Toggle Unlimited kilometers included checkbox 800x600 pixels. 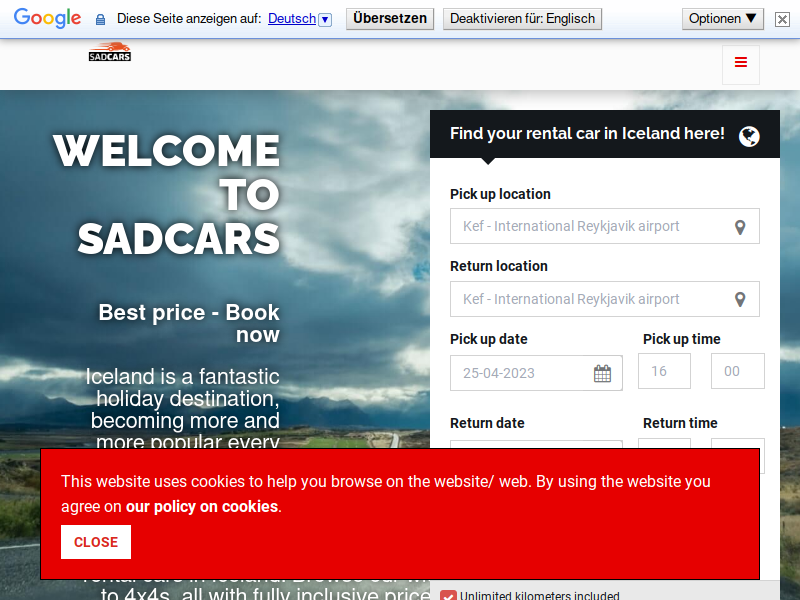coord(448,595)
